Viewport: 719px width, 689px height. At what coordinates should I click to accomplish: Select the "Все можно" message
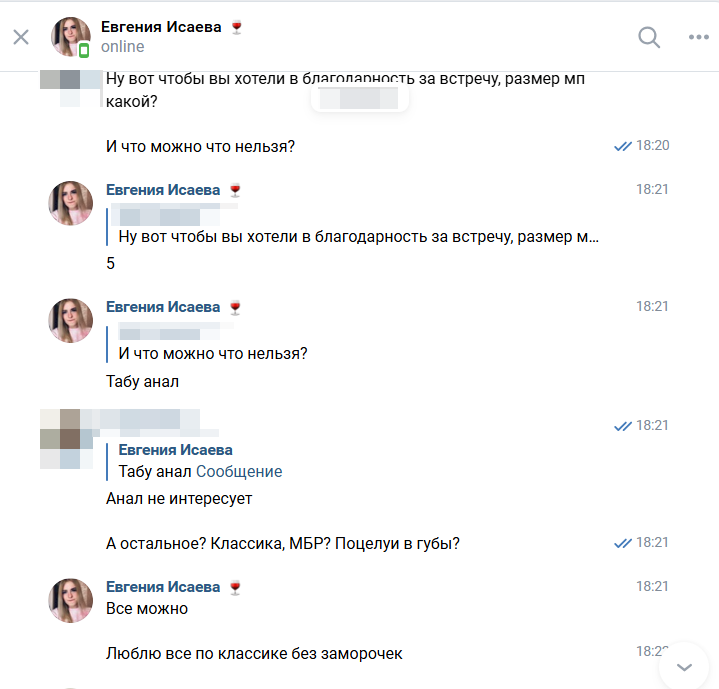tap(147, 608)
